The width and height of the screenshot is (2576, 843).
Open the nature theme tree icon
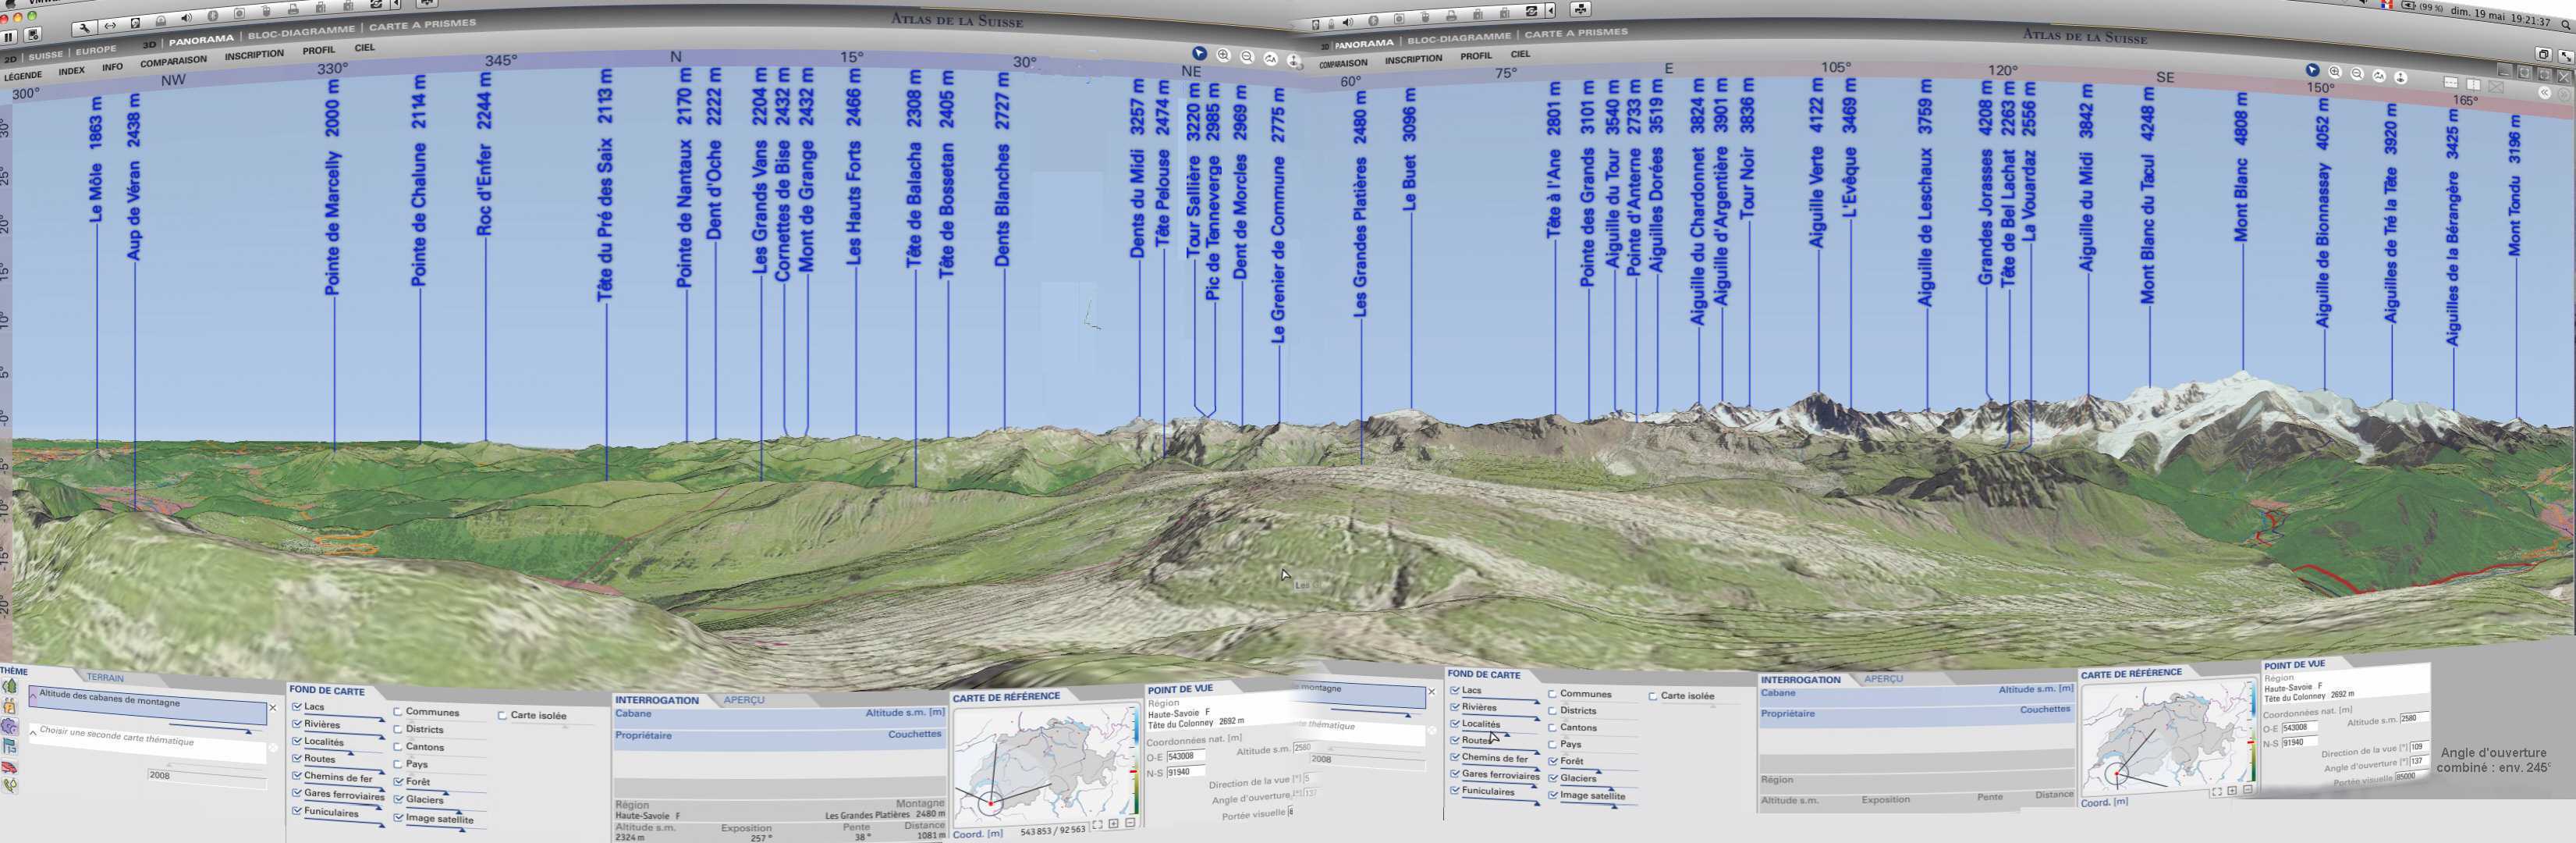(x=10, y=686)
